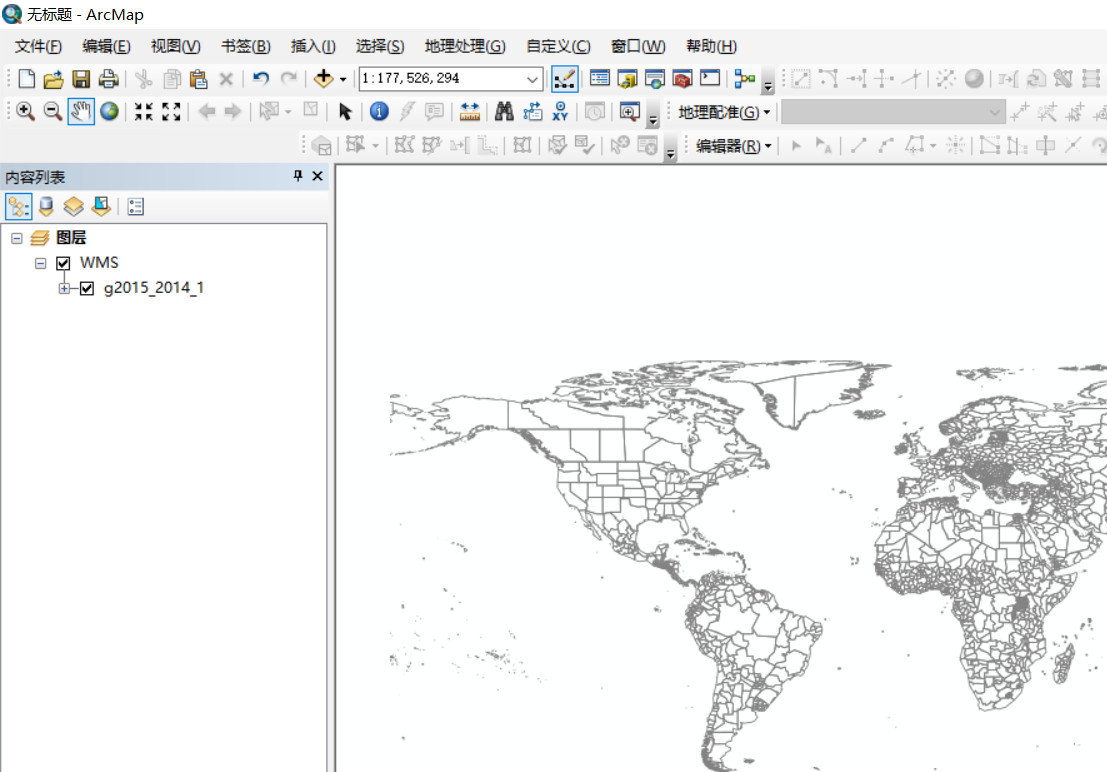Open the 地理处理(G) menu

tap(465, 47)
